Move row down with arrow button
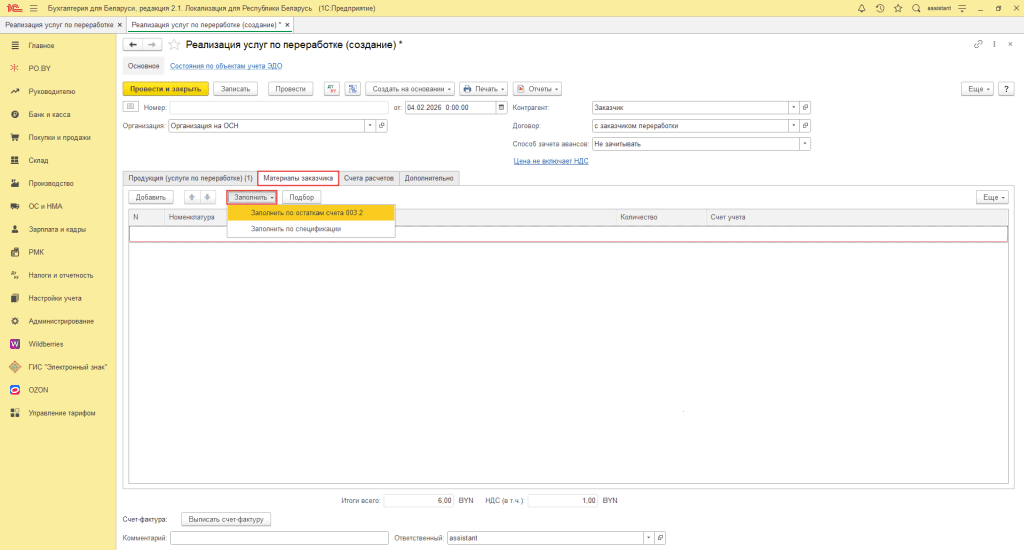The width and height of the screenshot is (1024, 550). pyautogui.click(x=208, y=198)
